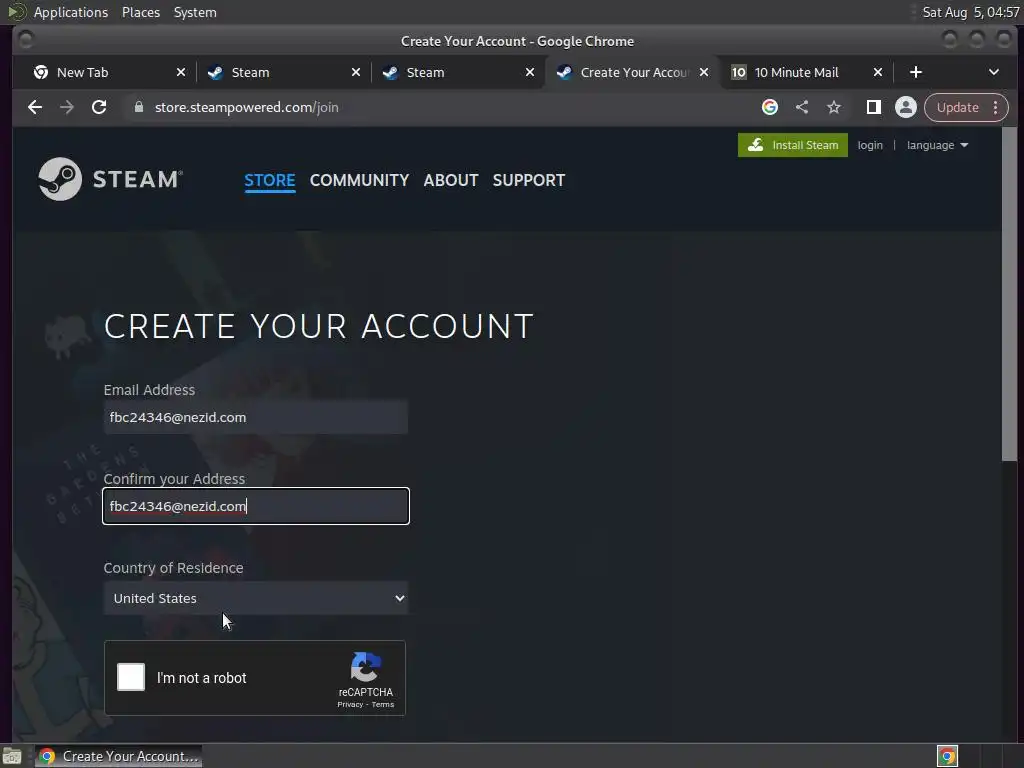1024x768 pixels.
Task: Open the Google icon in address bar
Action: click(770, 107)
